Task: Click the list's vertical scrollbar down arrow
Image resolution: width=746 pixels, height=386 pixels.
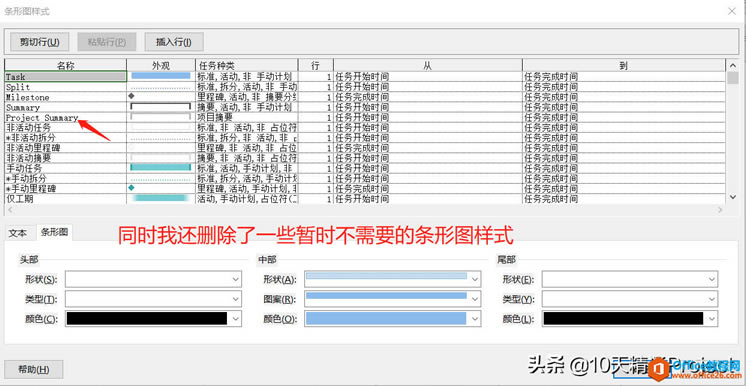Action: [x=733, y=197]
